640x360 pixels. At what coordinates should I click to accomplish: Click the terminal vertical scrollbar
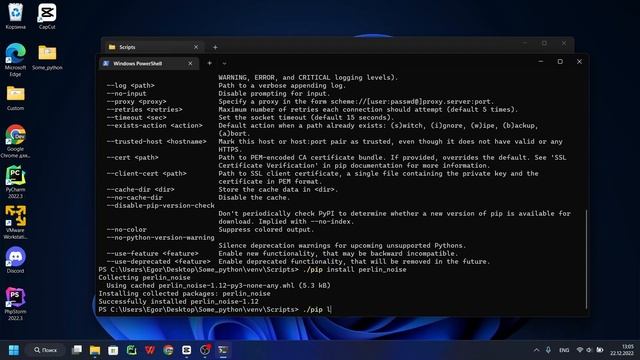586,259
